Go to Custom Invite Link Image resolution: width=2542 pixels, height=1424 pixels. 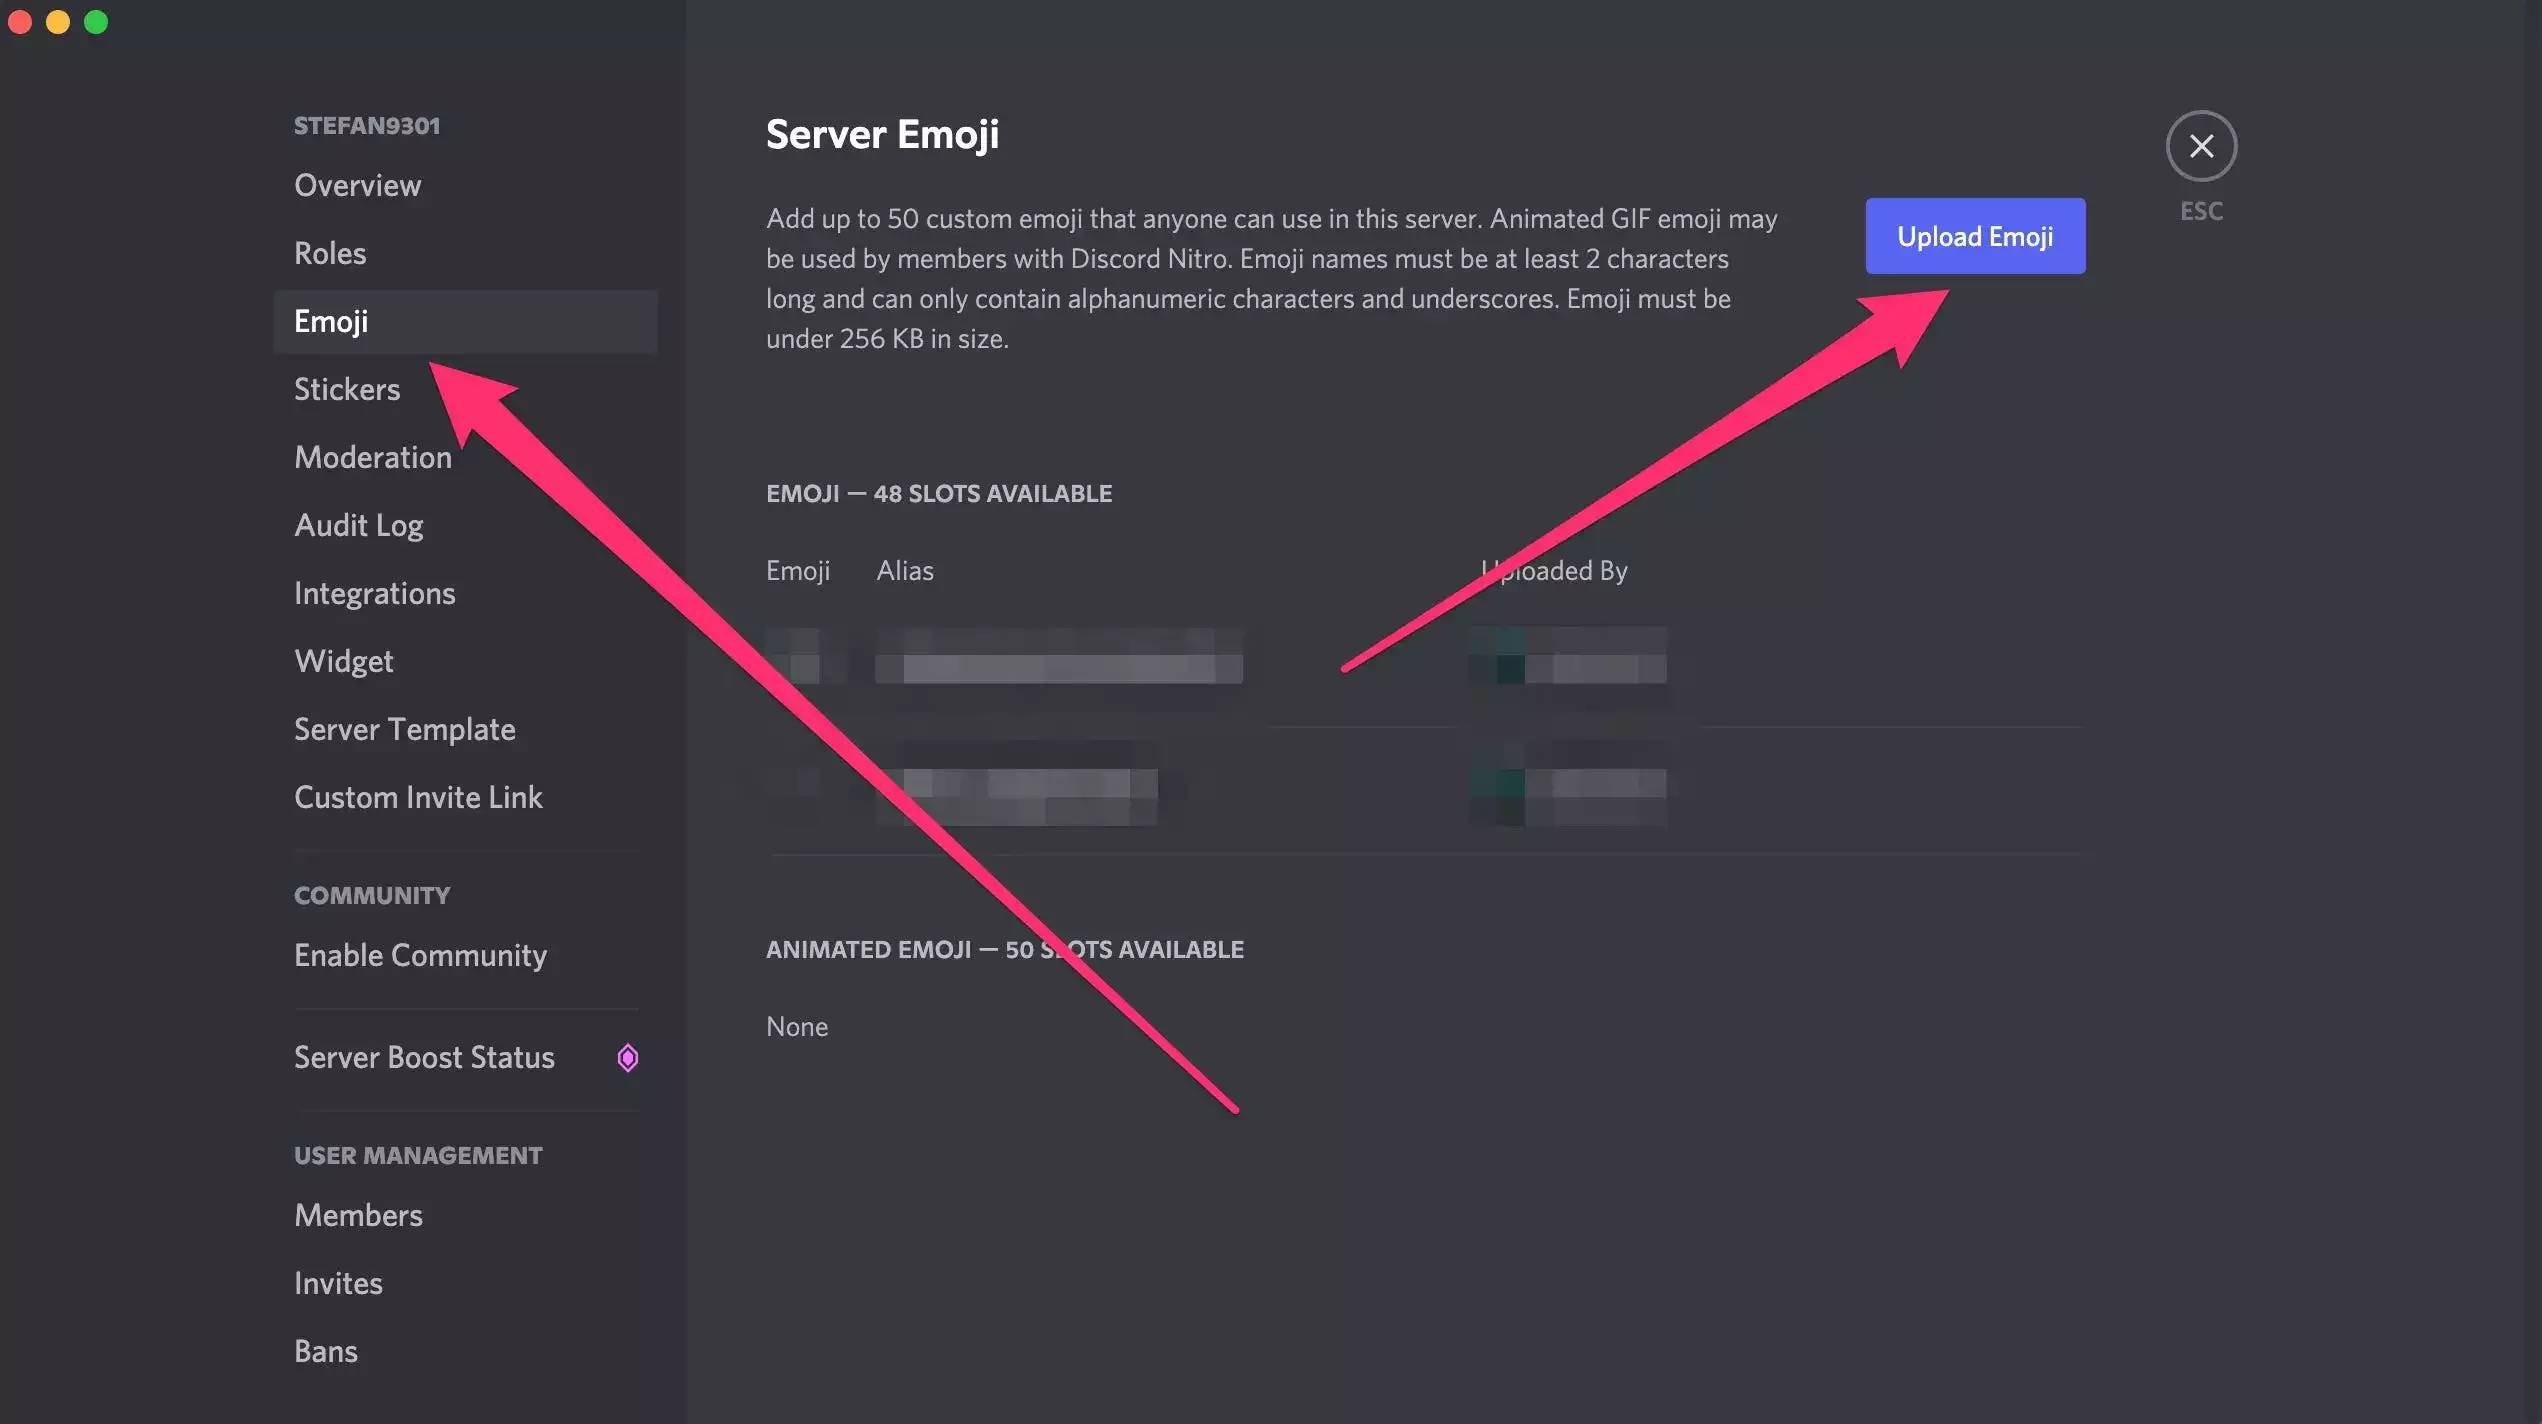tap(418, 797)
